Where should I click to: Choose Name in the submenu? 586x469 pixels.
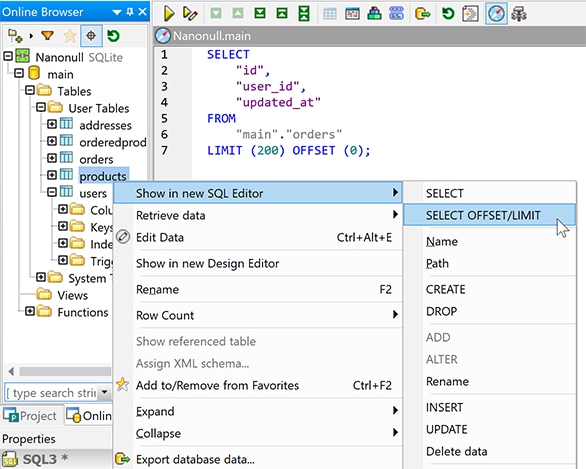pyautogui.click(x=490, y=241)
